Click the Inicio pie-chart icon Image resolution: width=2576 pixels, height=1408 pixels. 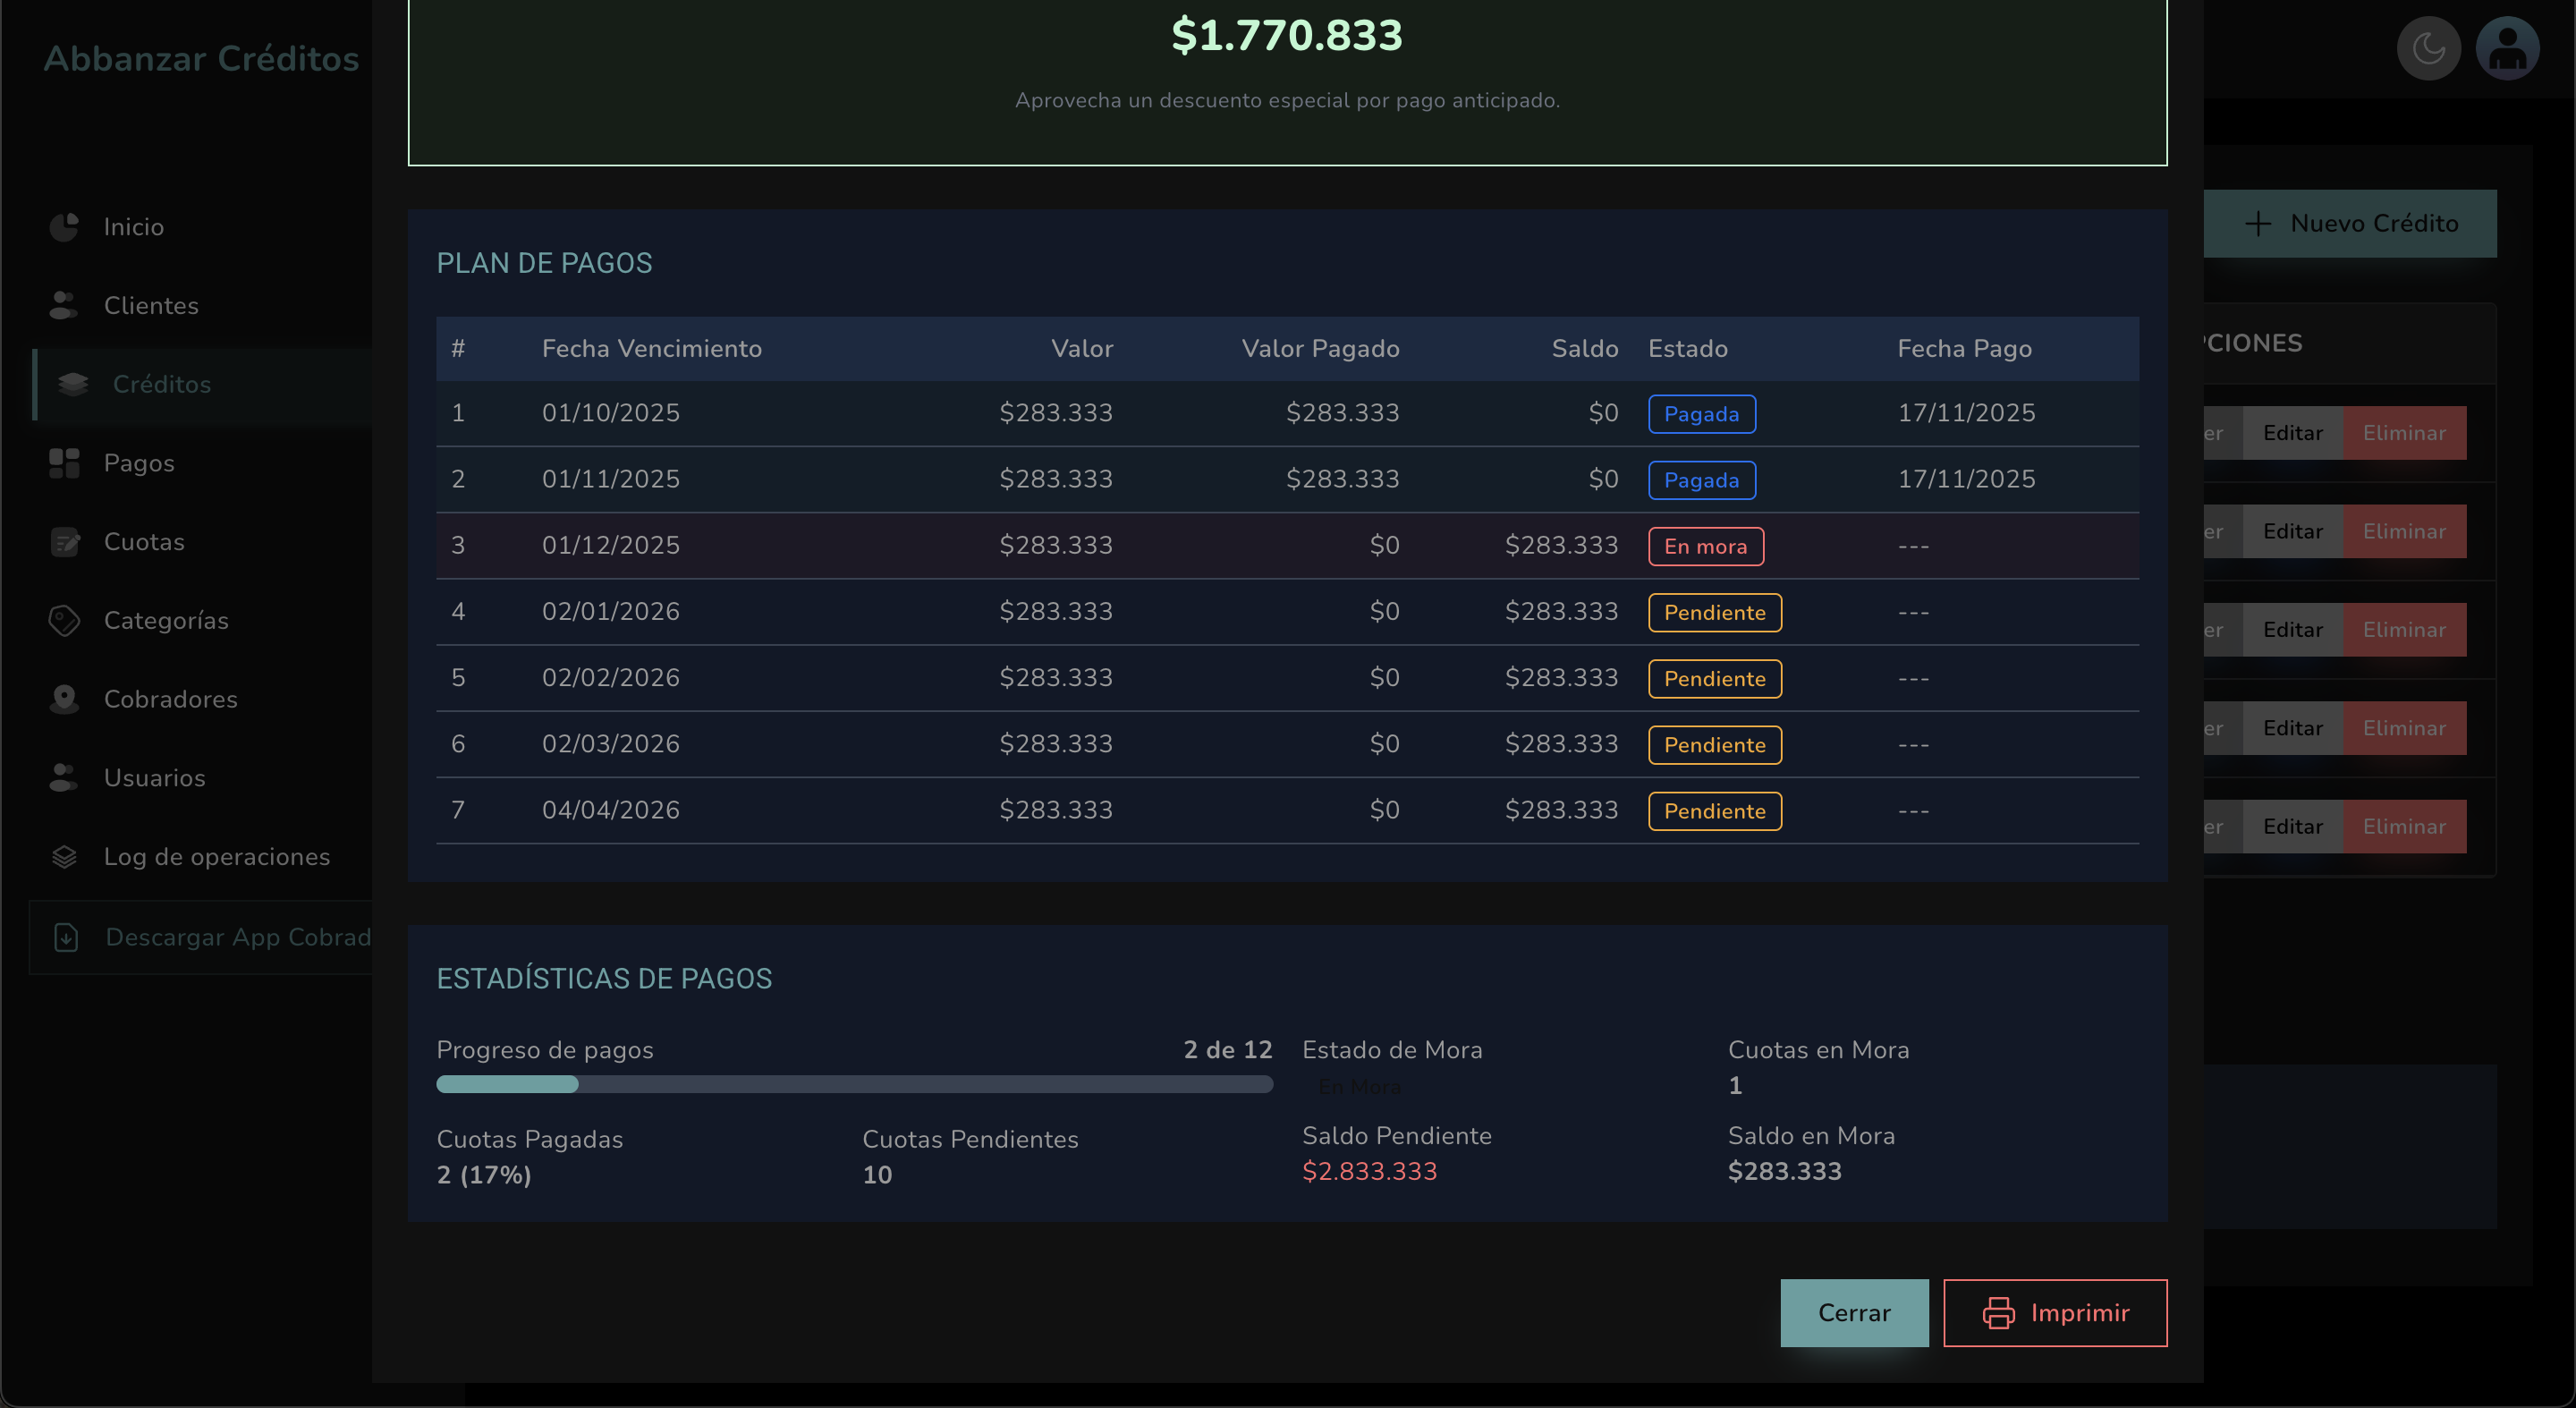(64, 227)
